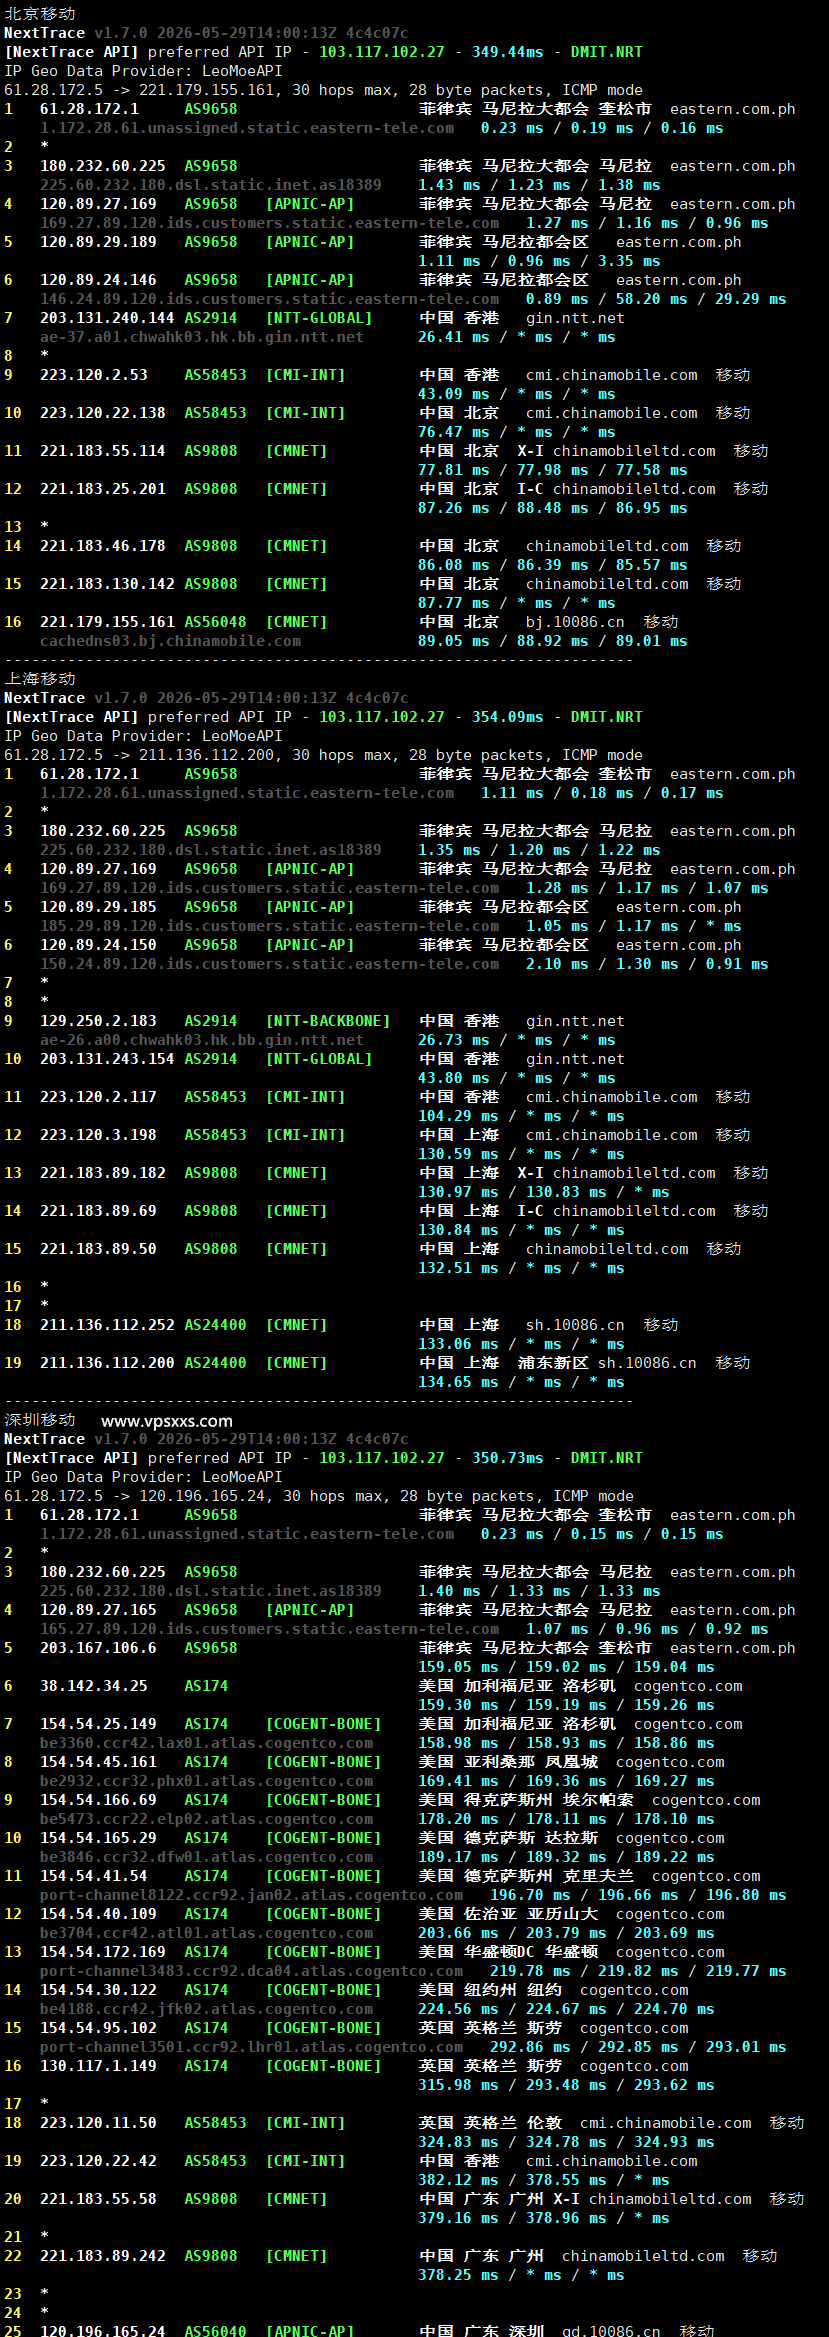Select IP address 223.120.2.117
Screen dimensions: 829x2337
point(98,1097)
